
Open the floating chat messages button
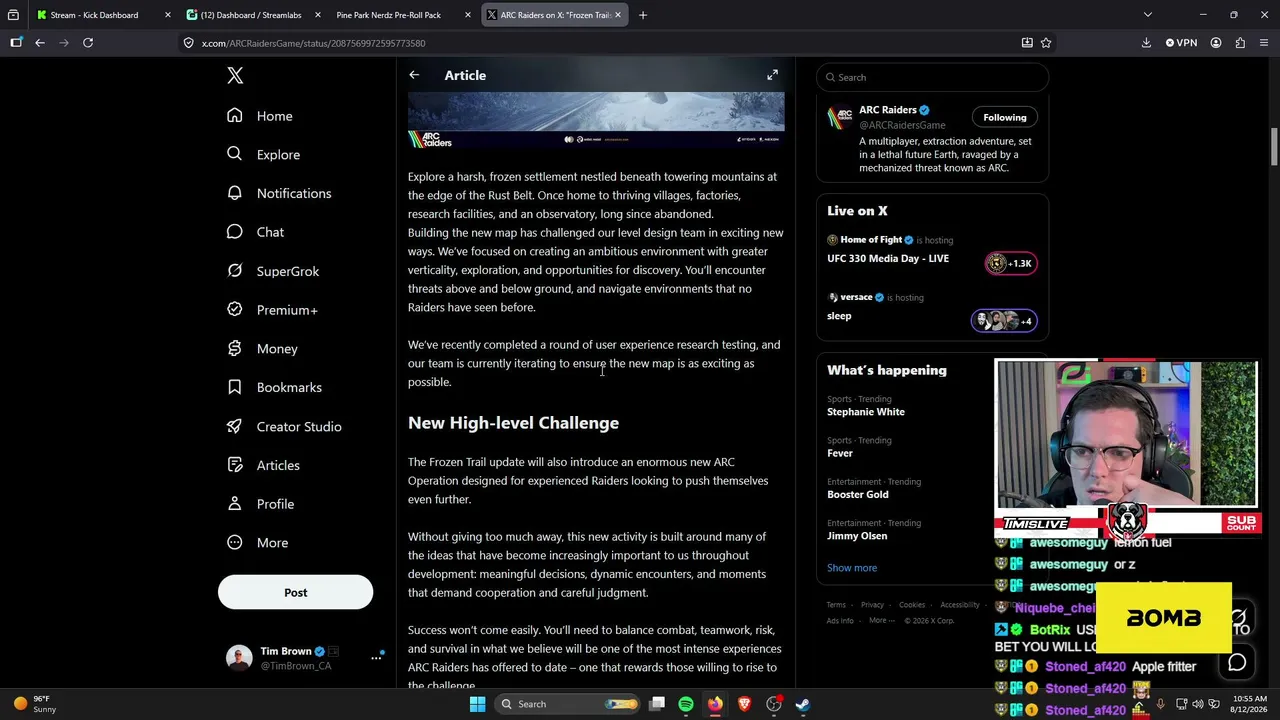point(1238,662)
